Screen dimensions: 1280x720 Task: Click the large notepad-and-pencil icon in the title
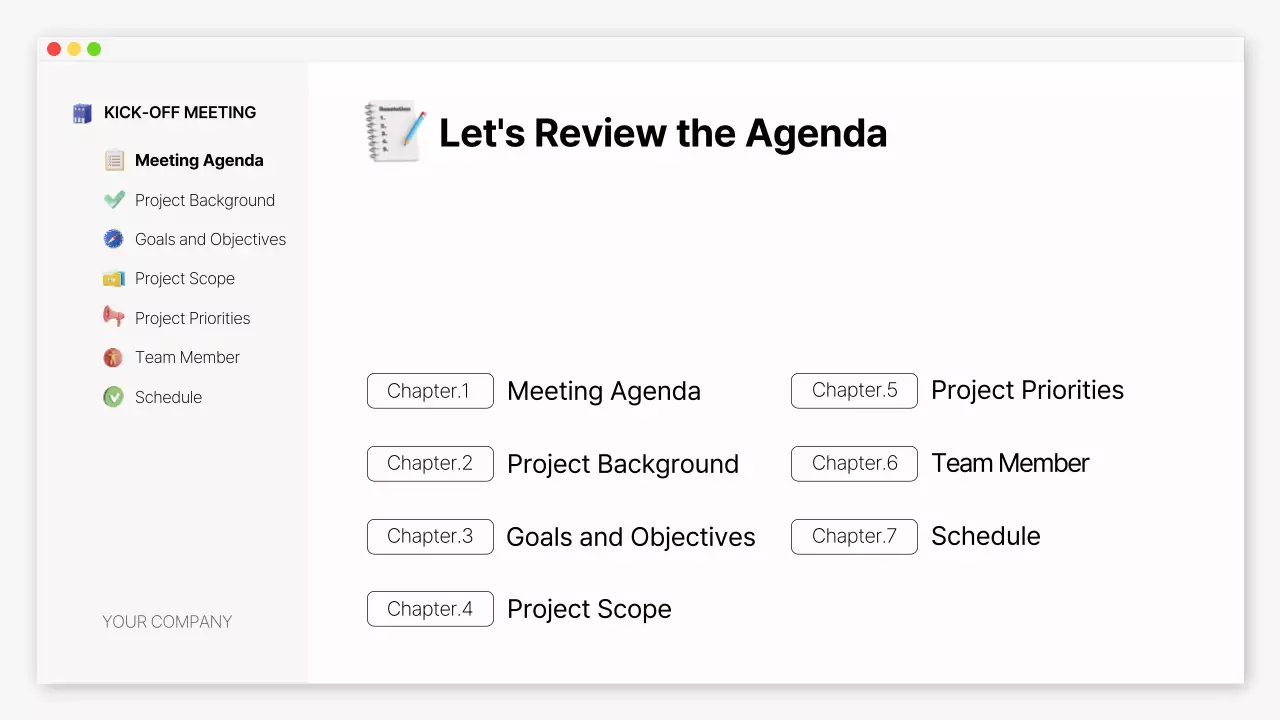coord(394,132)
